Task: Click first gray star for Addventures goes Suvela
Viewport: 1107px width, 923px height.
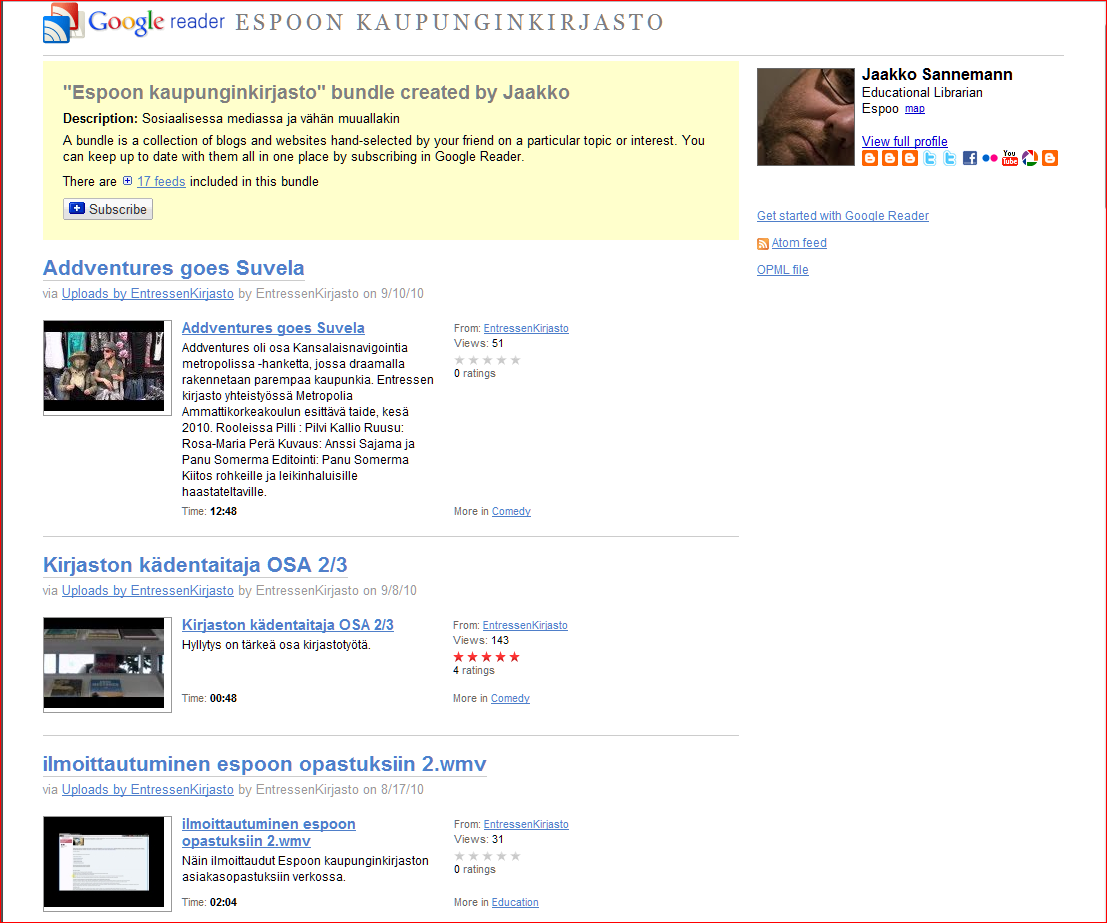Action: 460,360
